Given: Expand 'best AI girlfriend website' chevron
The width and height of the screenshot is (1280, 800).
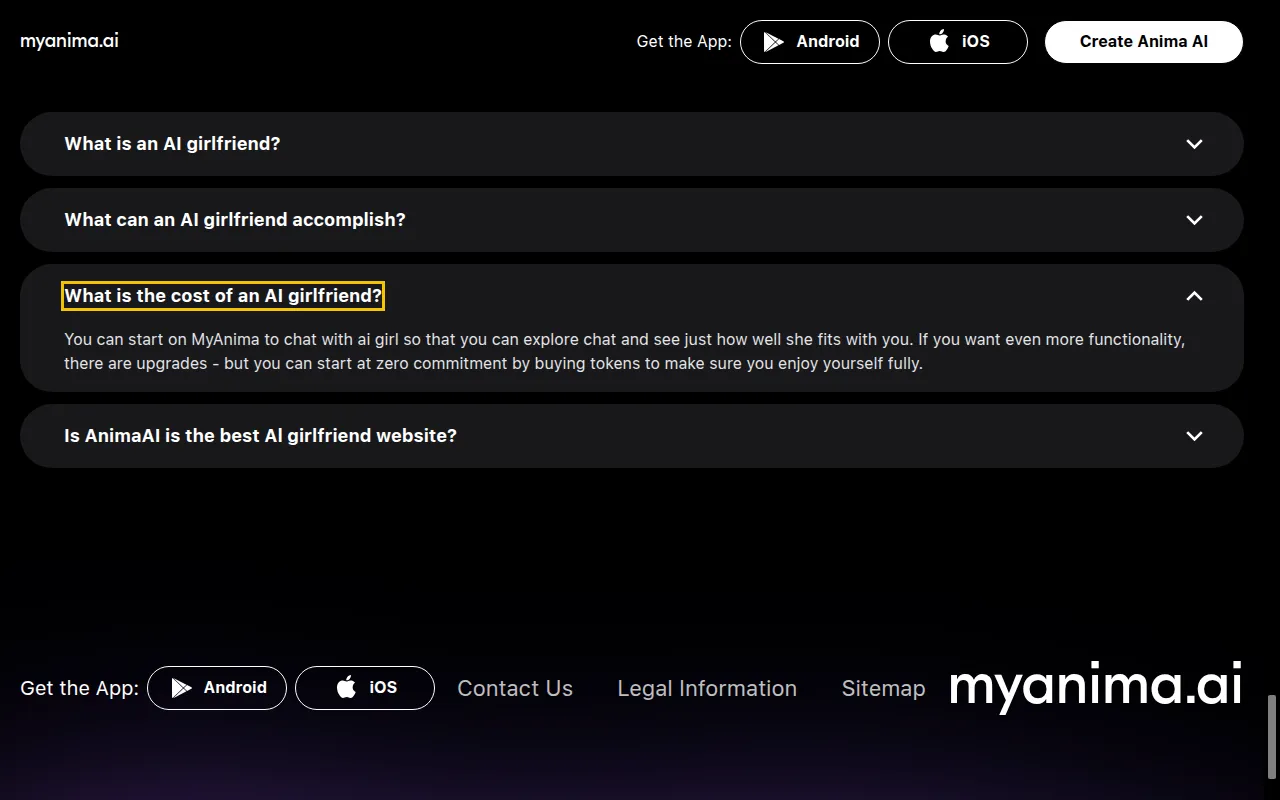Looking at the screenshot, I should point(1194,436).
